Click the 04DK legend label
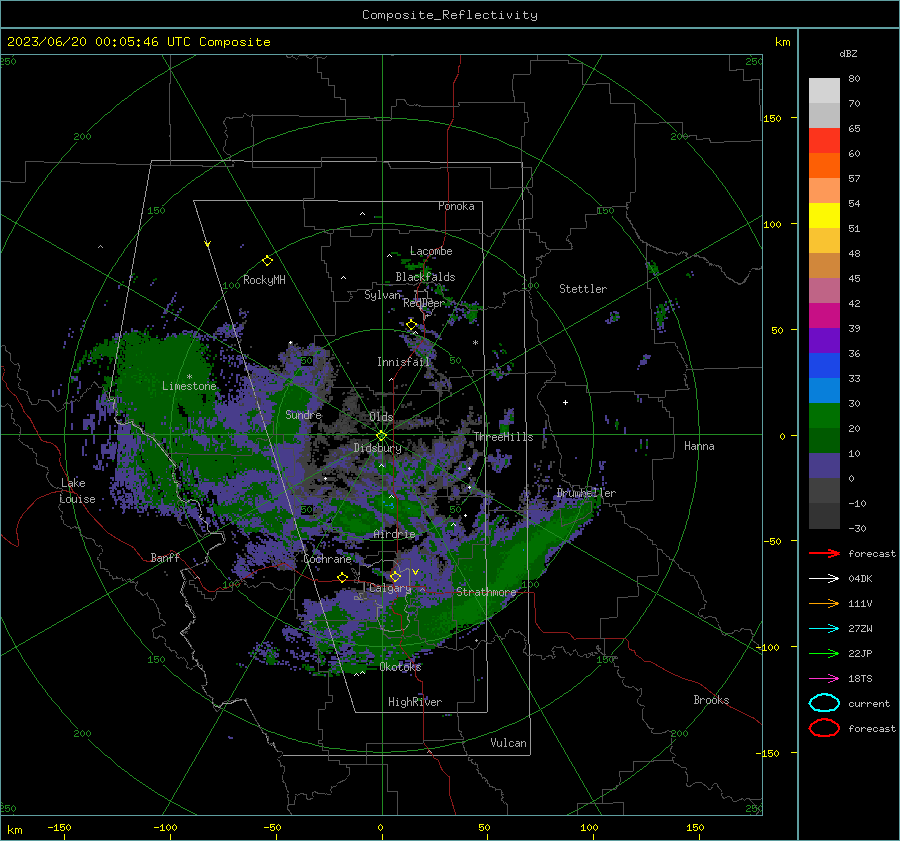900x841 pixels. click(860, 579)
